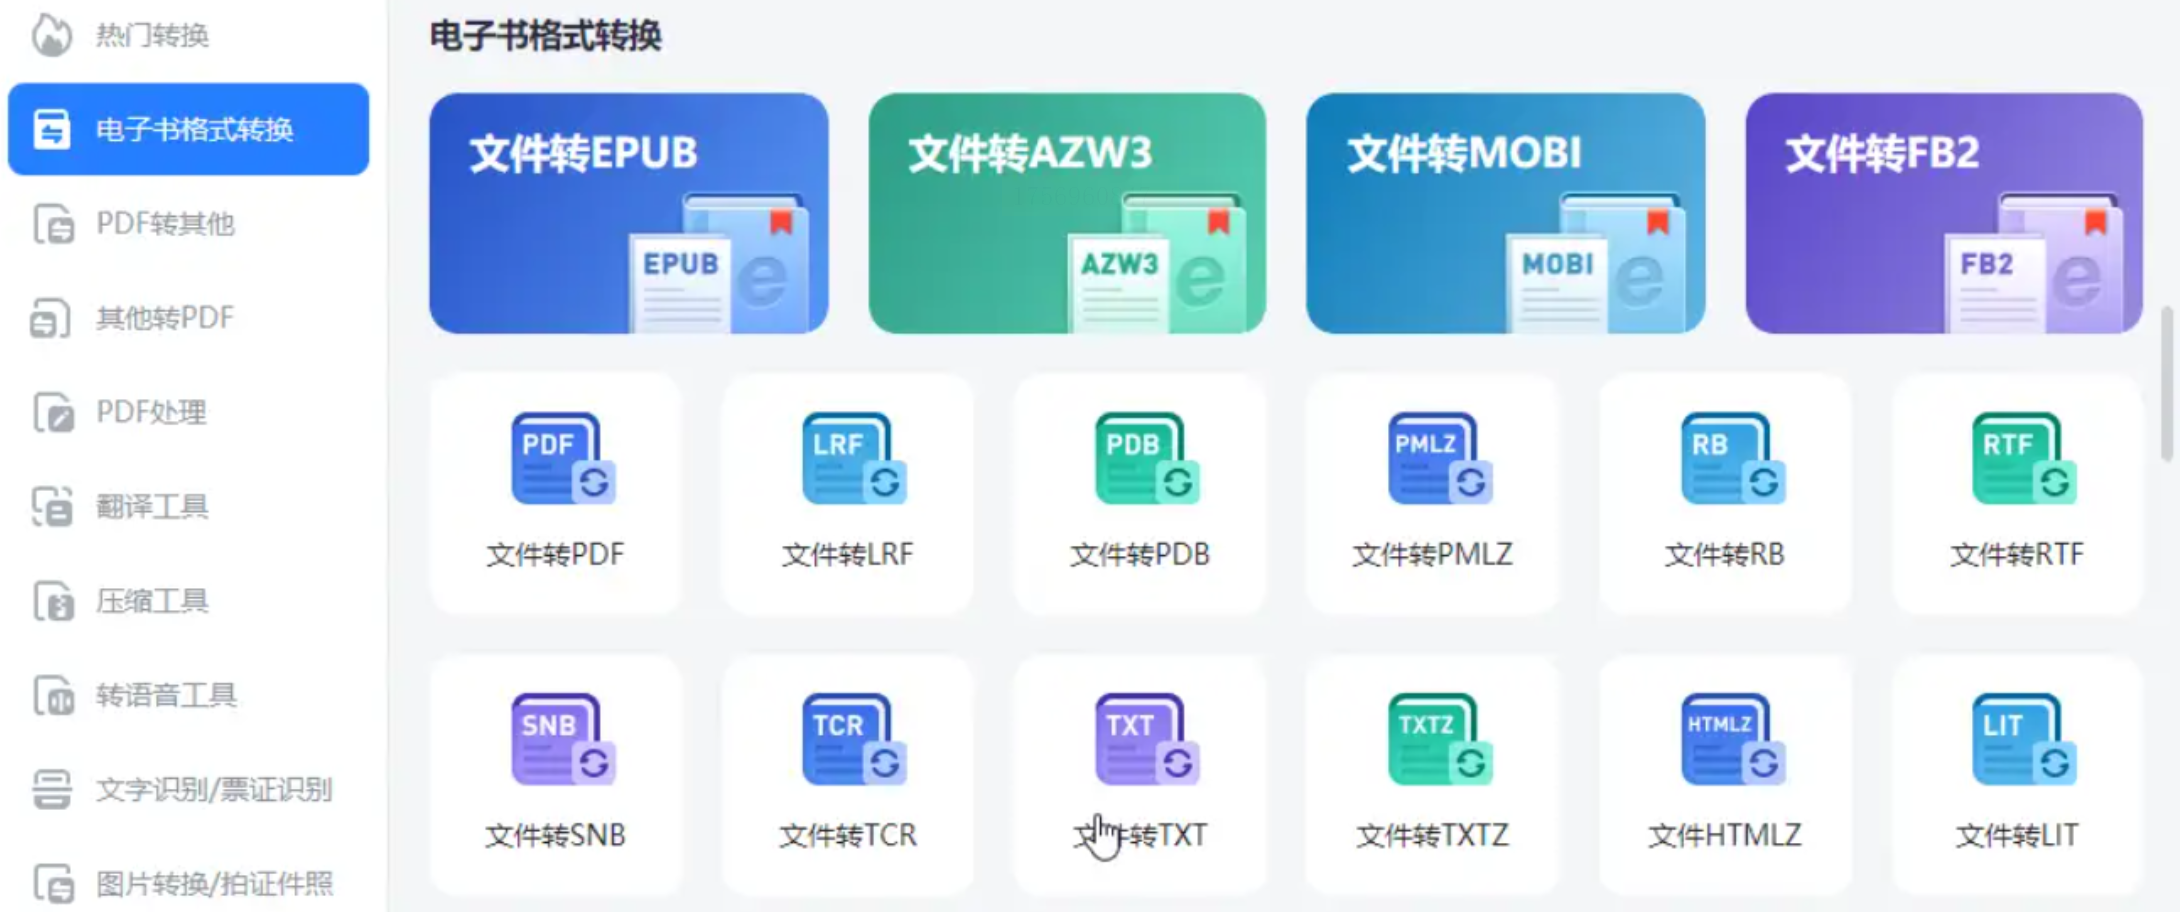Select the 文件转SNB label
The width and height of the screenshot is (2180, 912).
(555, 835)
